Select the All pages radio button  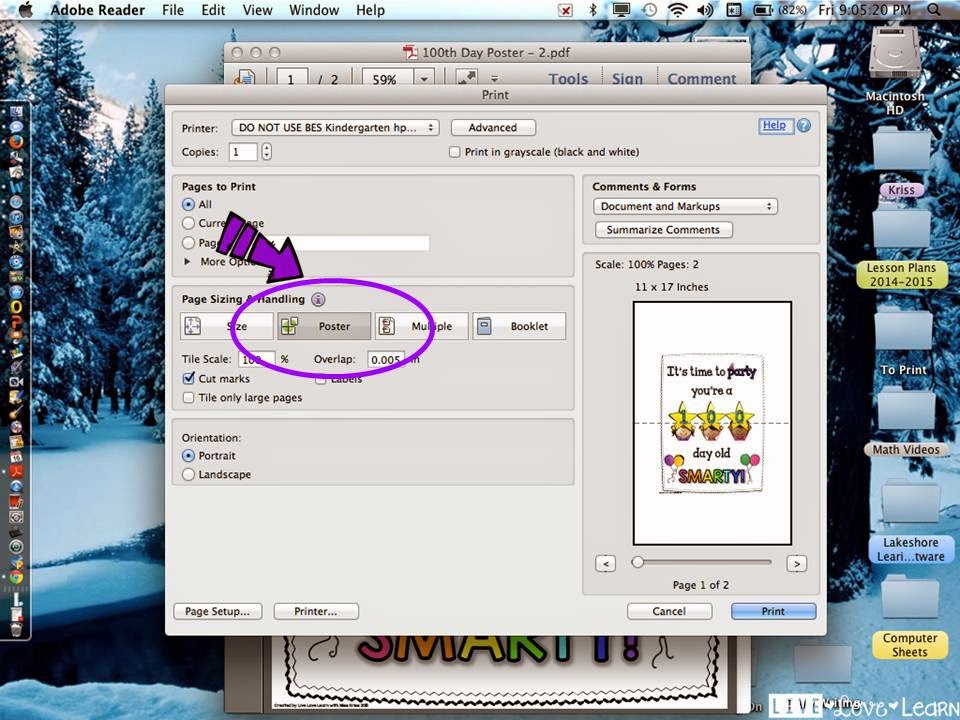(x=189, y=204)
